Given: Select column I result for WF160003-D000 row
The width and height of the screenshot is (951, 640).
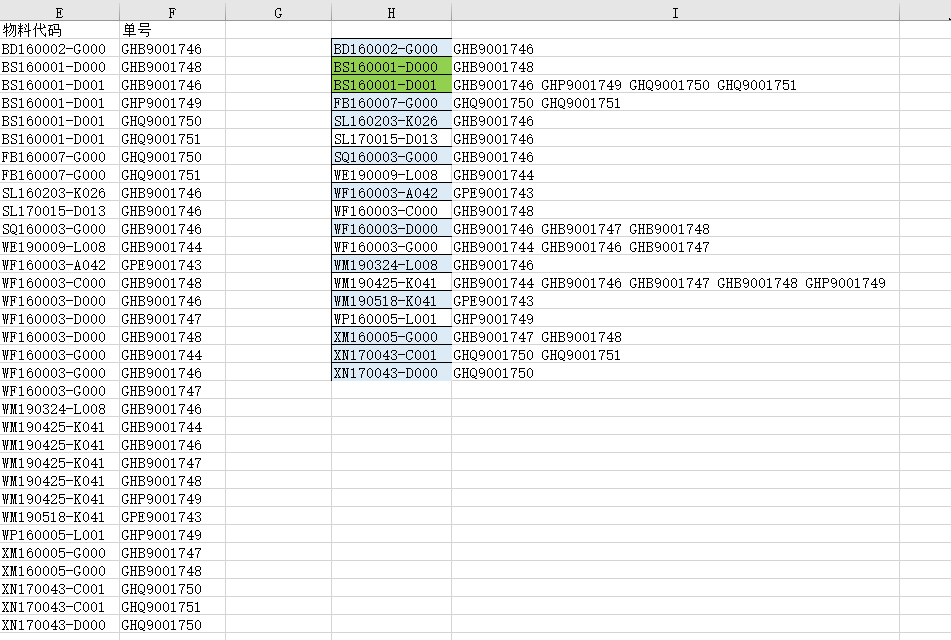Looking at the screenshot, I should click(x=675, y=229).
